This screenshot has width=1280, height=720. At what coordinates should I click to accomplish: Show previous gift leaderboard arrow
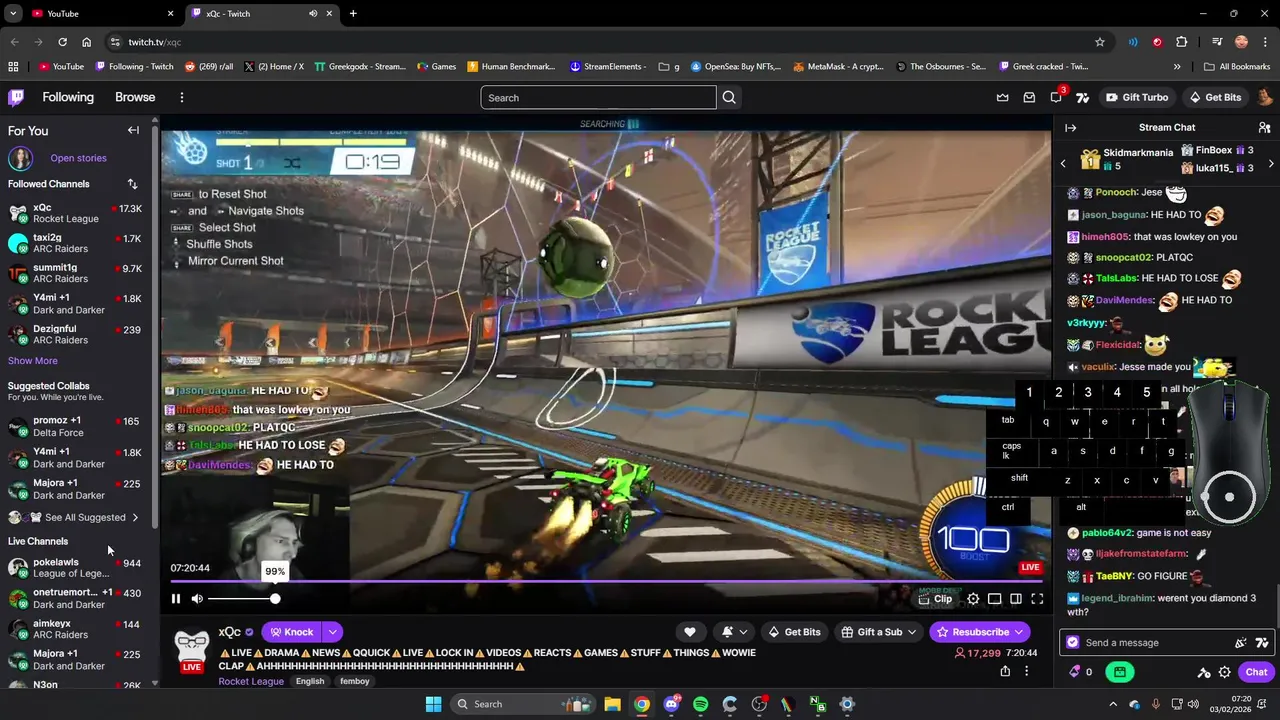tap(1063, 163)
